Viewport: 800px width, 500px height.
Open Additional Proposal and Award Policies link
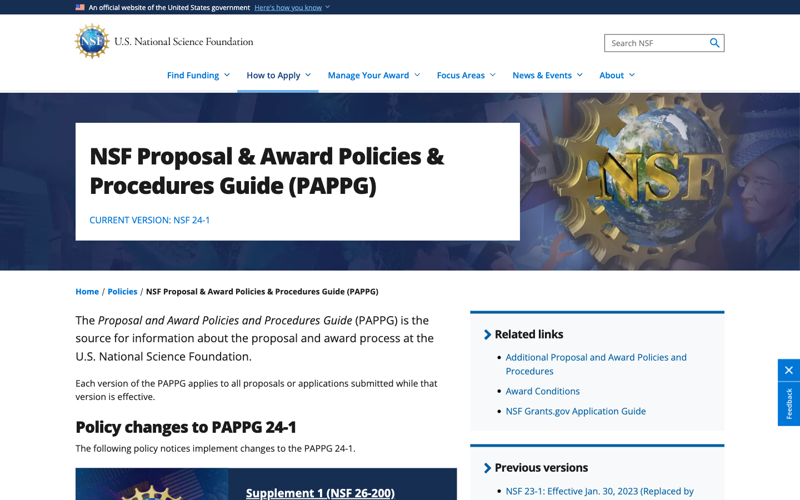[x=596, y=364]
